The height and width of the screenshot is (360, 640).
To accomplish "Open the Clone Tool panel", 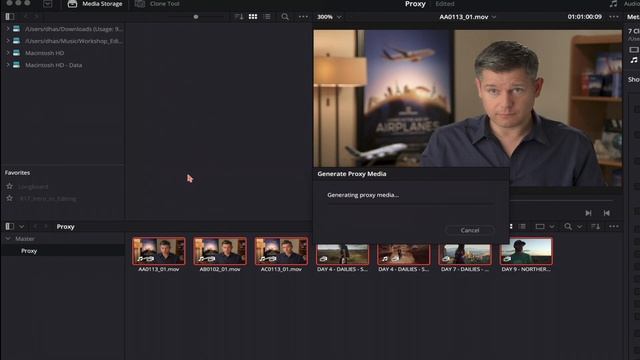I will (157, 4).
